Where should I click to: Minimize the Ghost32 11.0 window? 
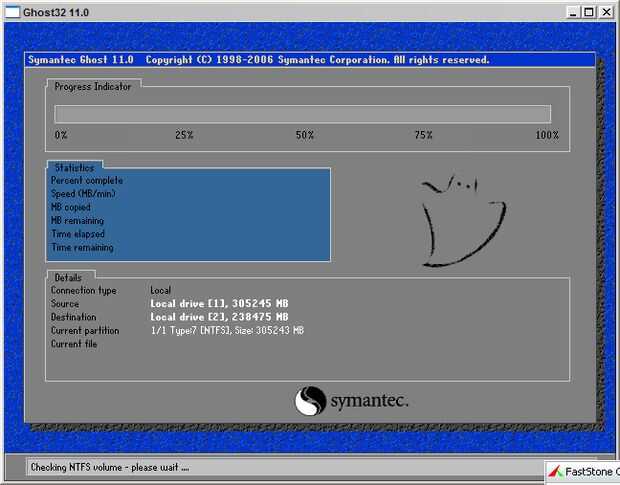[573, 12]
